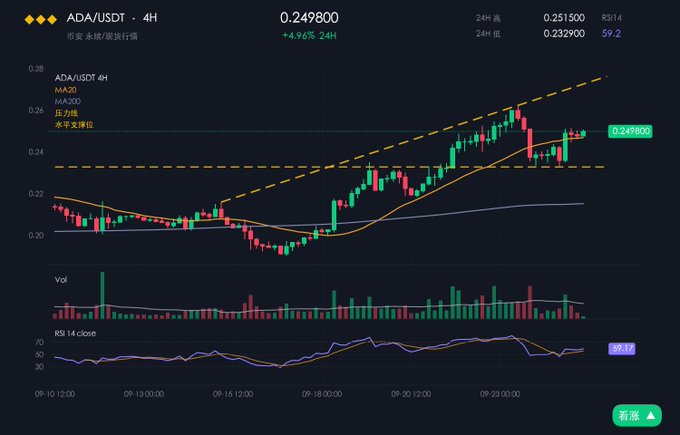
Task: Click the 币安 永续/现货行情 subtitle
Action: (102, 36)
